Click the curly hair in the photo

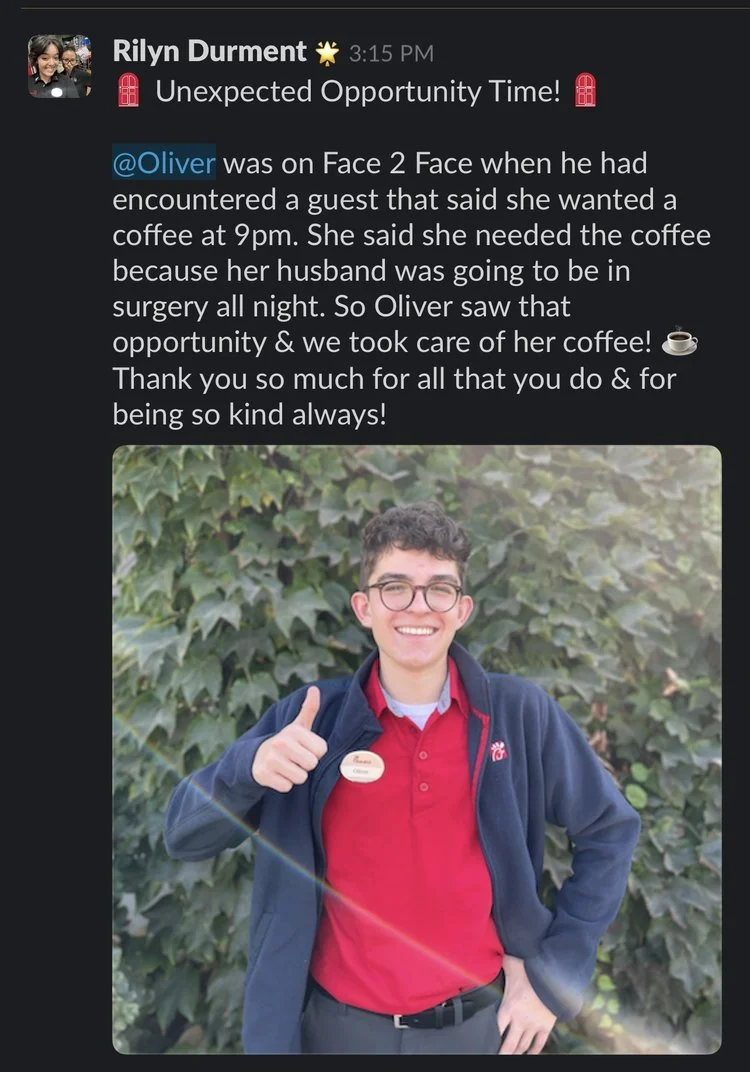[x=416, y=535]
